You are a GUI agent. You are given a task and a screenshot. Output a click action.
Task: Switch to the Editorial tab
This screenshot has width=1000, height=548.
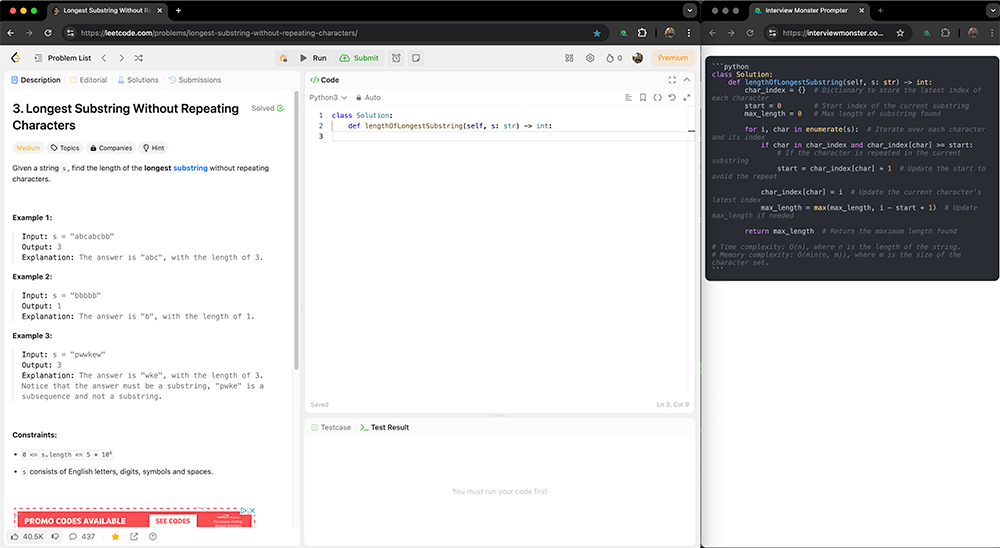(88, 80)
